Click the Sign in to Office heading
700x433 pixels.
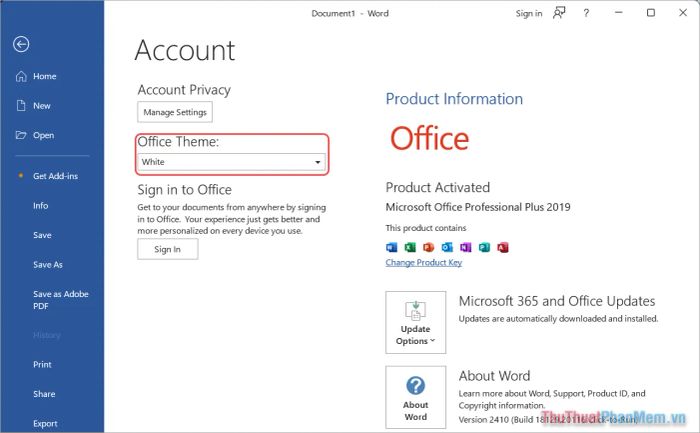(184, 190)
